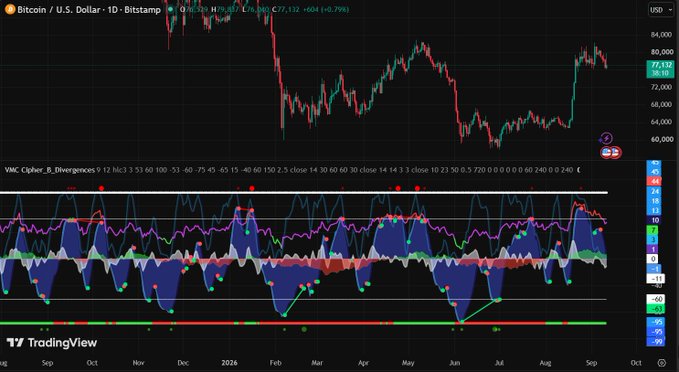
Task: Click the Mar label on time axis
Action: 317,363
